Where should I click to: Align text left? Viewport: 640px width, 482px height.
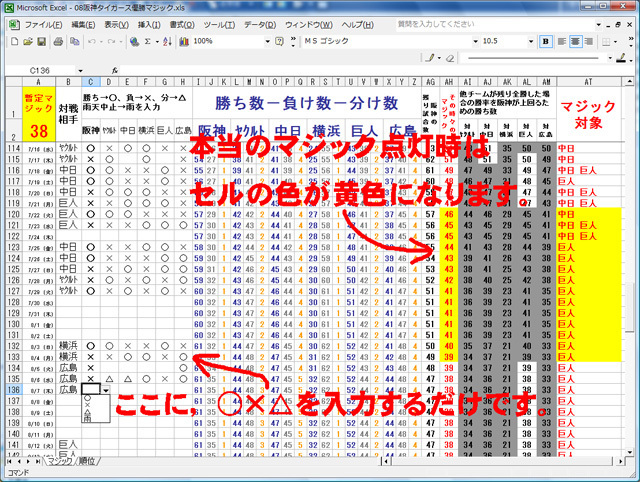click(562, 41)
